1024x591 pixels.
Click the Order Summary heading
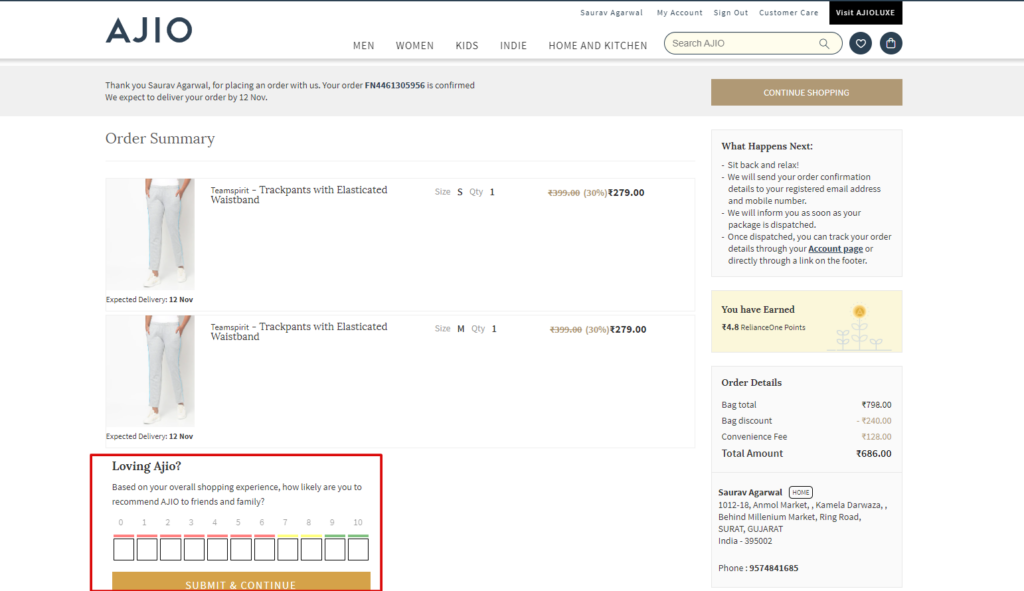[x=160, y=139]
